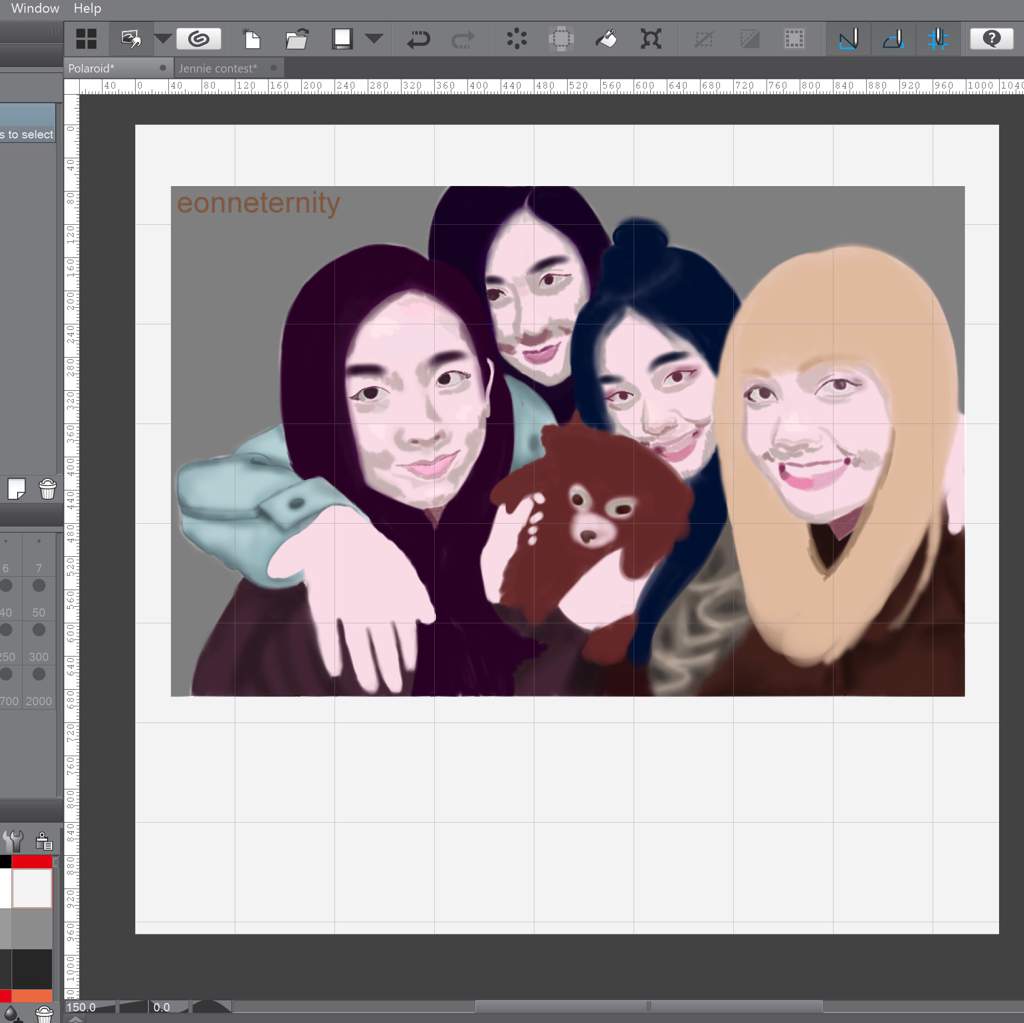Image resolution: width=1024 pixels, height=1023 pixels.
Task: Click the Clear (dotted circle) icon
Action: point(517,39)
